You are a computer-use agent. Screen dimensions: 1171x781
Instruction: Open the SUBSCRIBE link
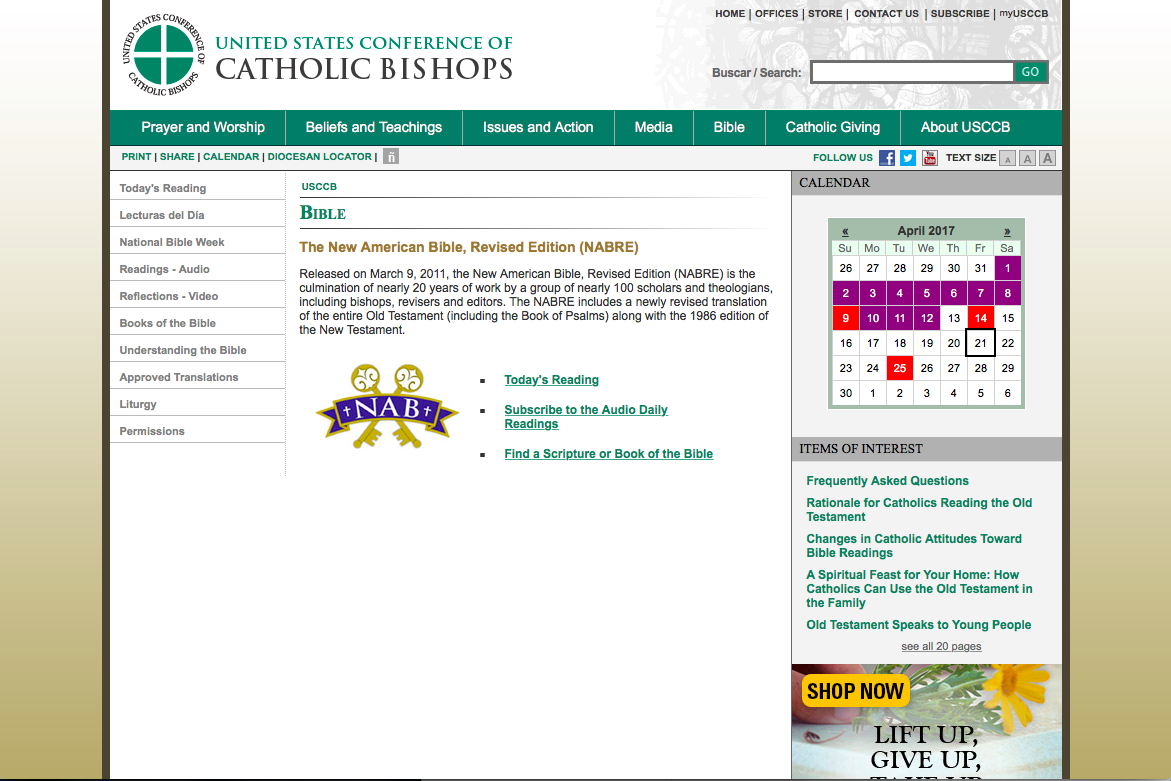960,13
